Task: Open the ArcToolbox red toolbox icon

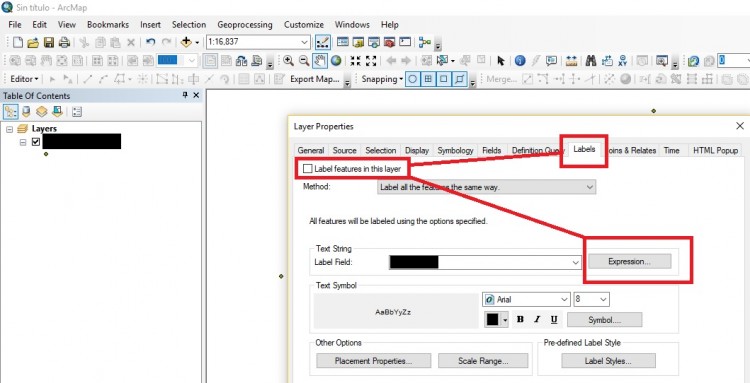Action: [390, 42]
